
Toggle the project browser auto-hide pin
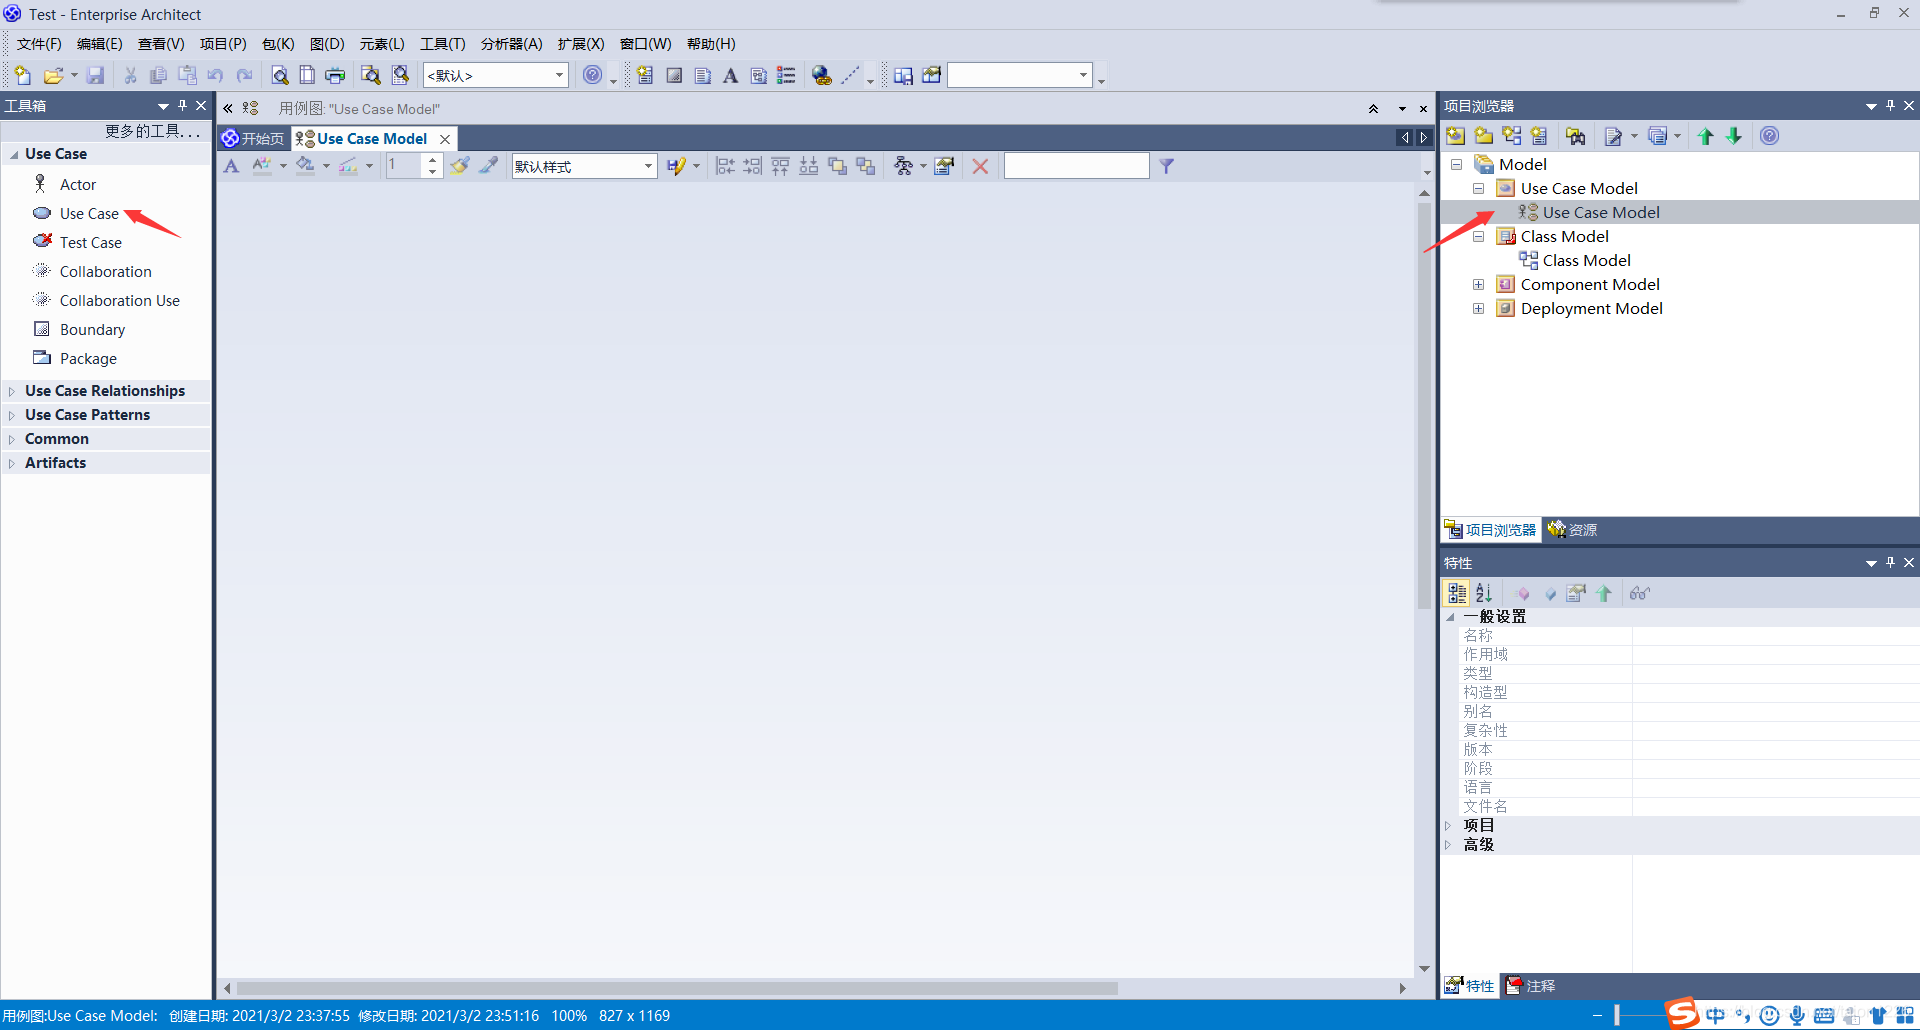pos(1890,105)
